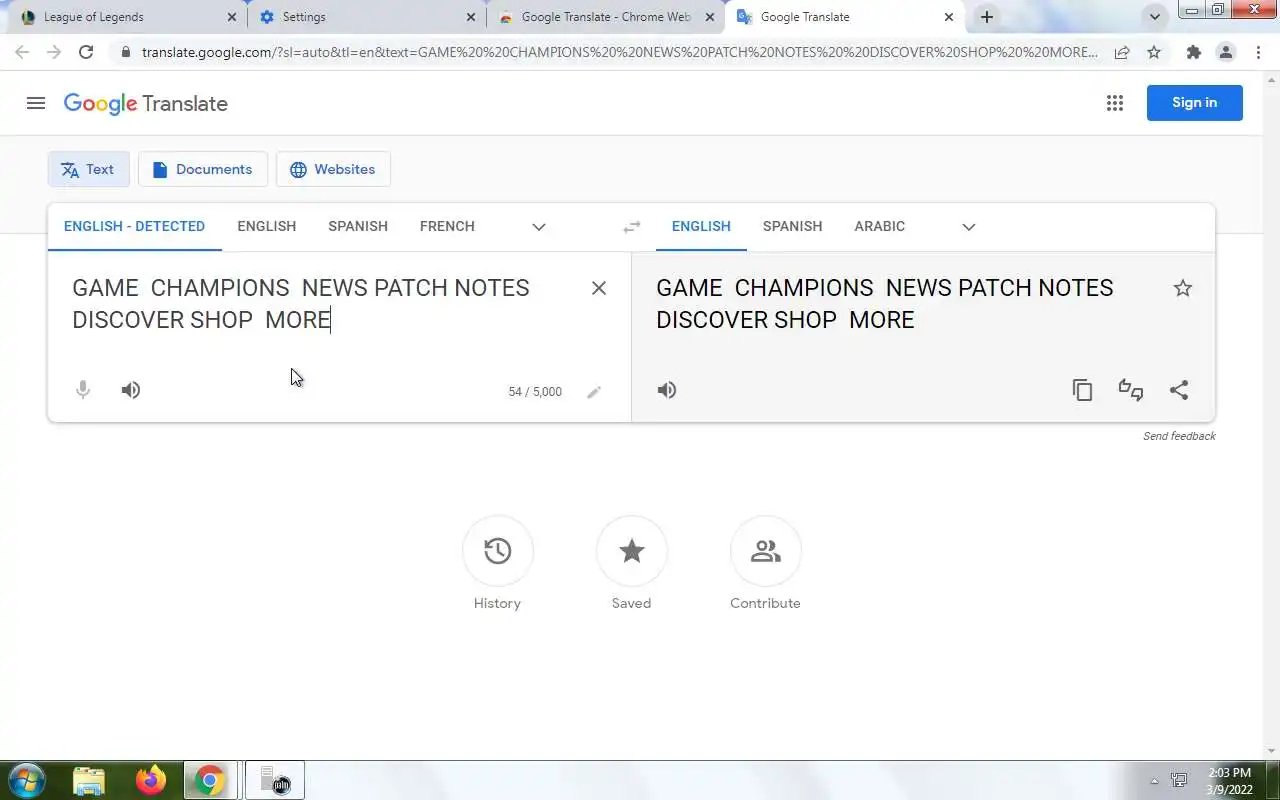Click the Send feedback link
Viewport: 1280px width, 800px height.
click(1179, 436)
